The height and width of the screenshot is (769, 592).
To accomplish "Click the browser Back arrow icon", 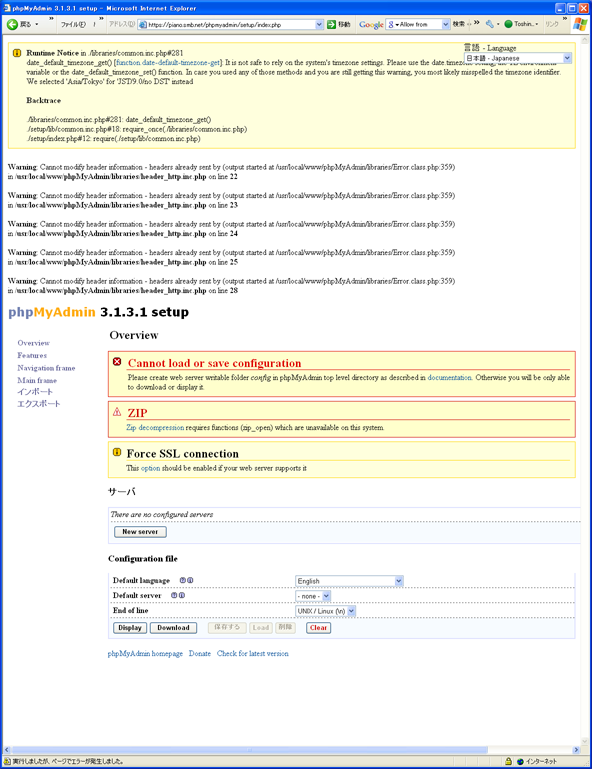I will 12,24.
